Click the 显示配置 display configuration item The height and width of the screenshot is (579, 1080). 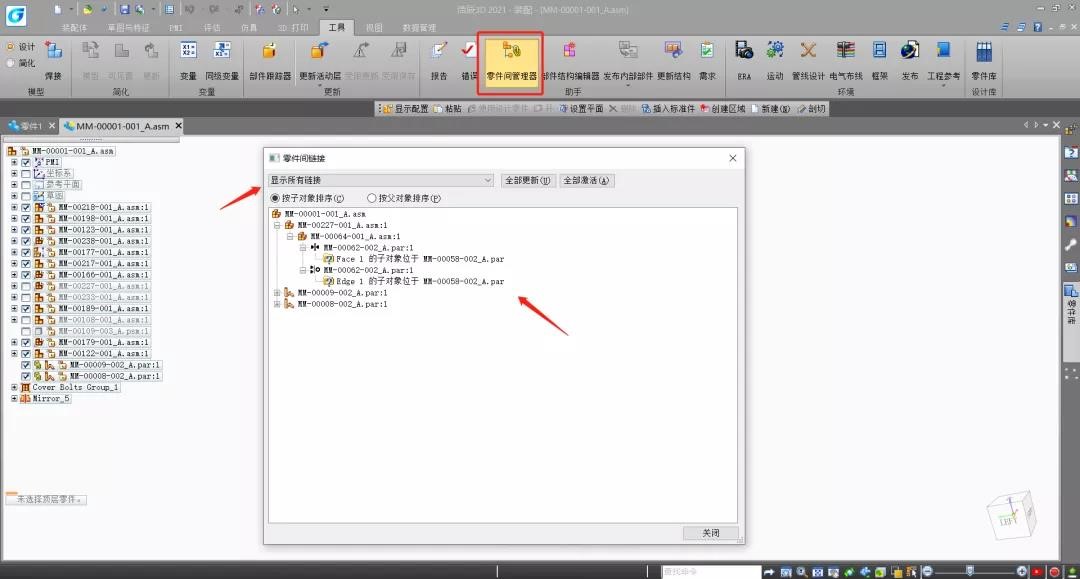406,109
